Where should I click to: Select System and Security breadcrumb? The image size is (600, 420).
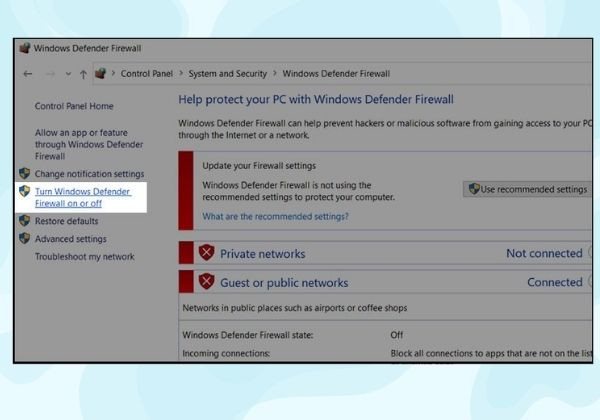coord(227,74)
